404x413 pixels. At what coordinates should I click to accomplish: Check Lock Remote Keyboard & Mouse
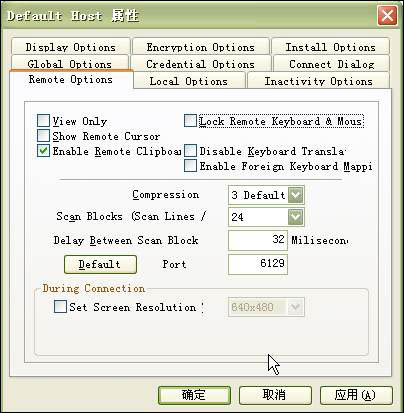(x=190, y=121)
